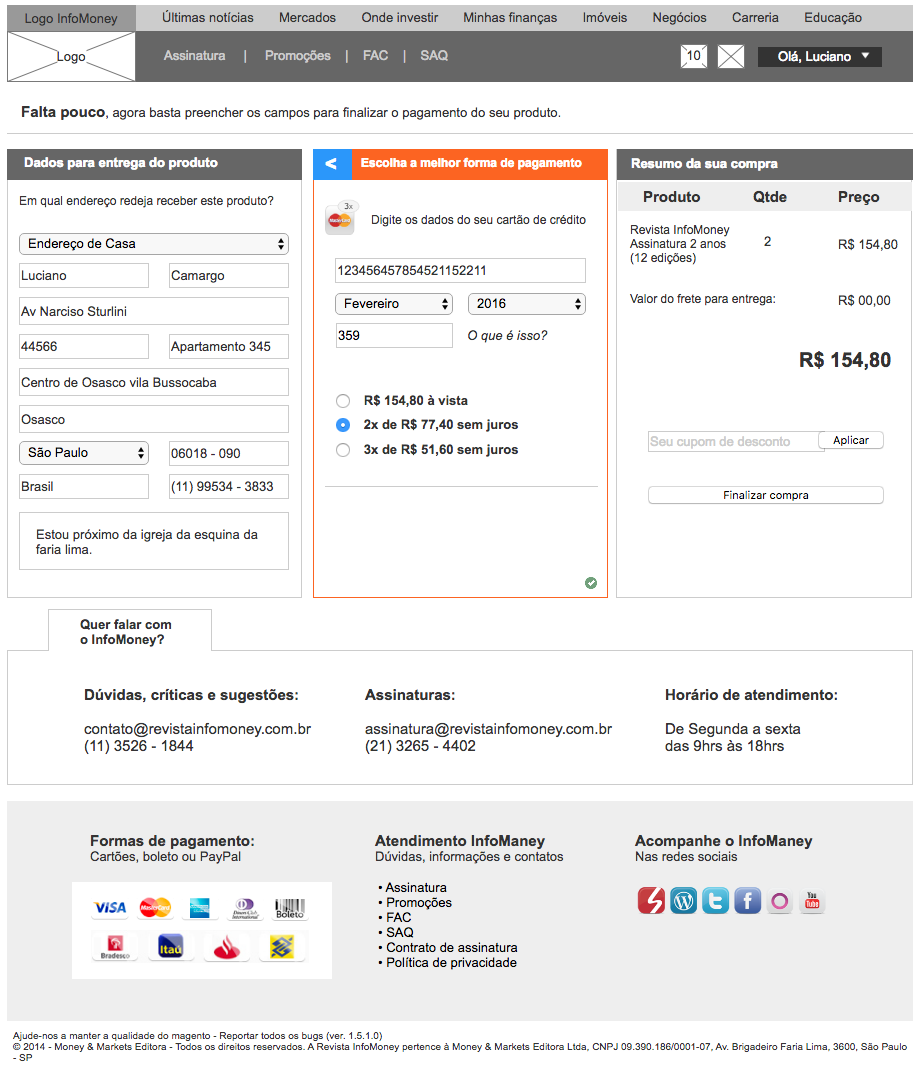Image resolution: width=923 pixels, height=1077 pixels.
Task: Click the Seu cupom de desconto field
Action: click(x=733, y=442)
